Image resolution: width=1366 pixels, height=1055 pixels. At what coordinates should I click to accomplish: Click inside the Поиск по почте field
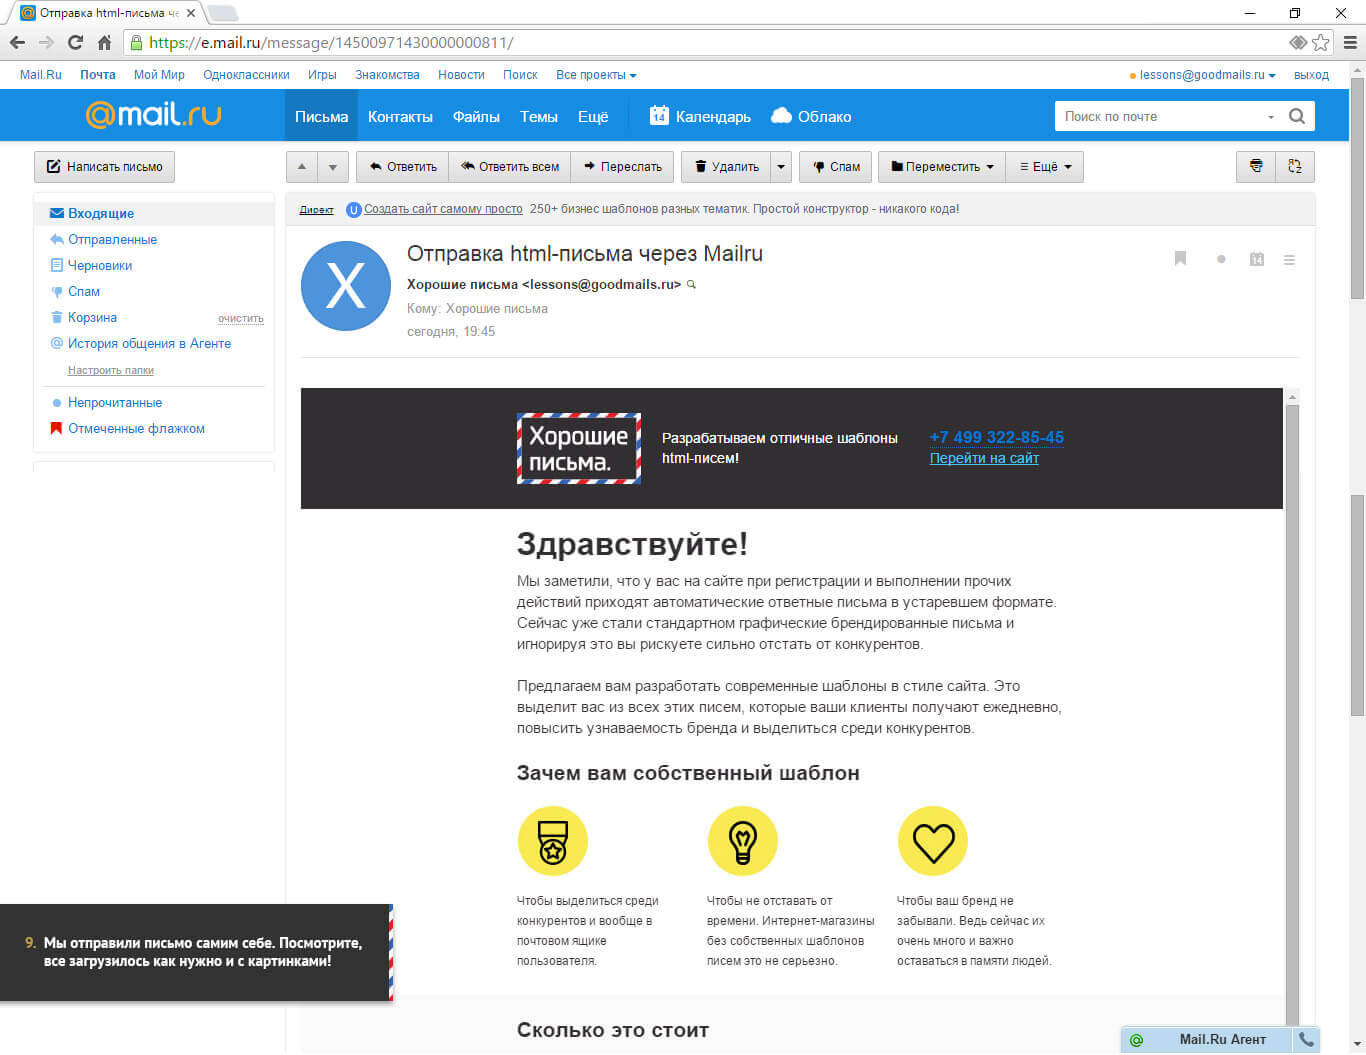click(1160, 116)
